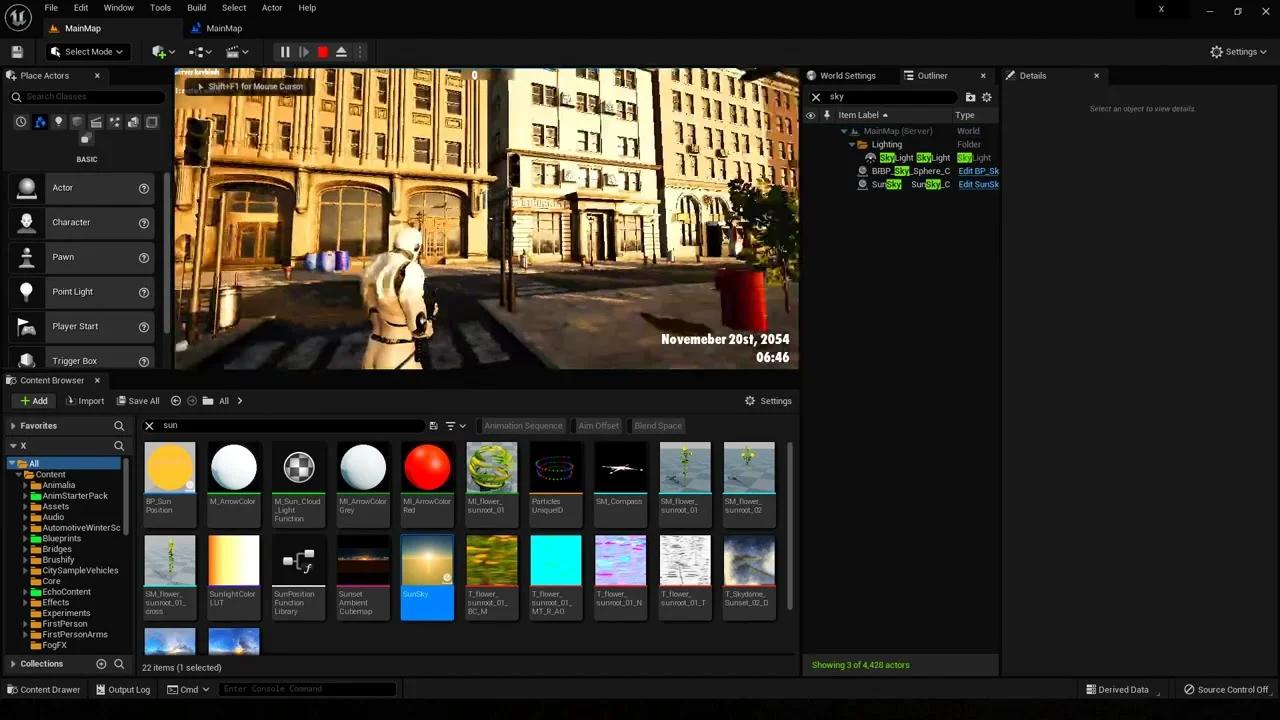Open the Select Mode dropdown

click(x=88, y=52)
